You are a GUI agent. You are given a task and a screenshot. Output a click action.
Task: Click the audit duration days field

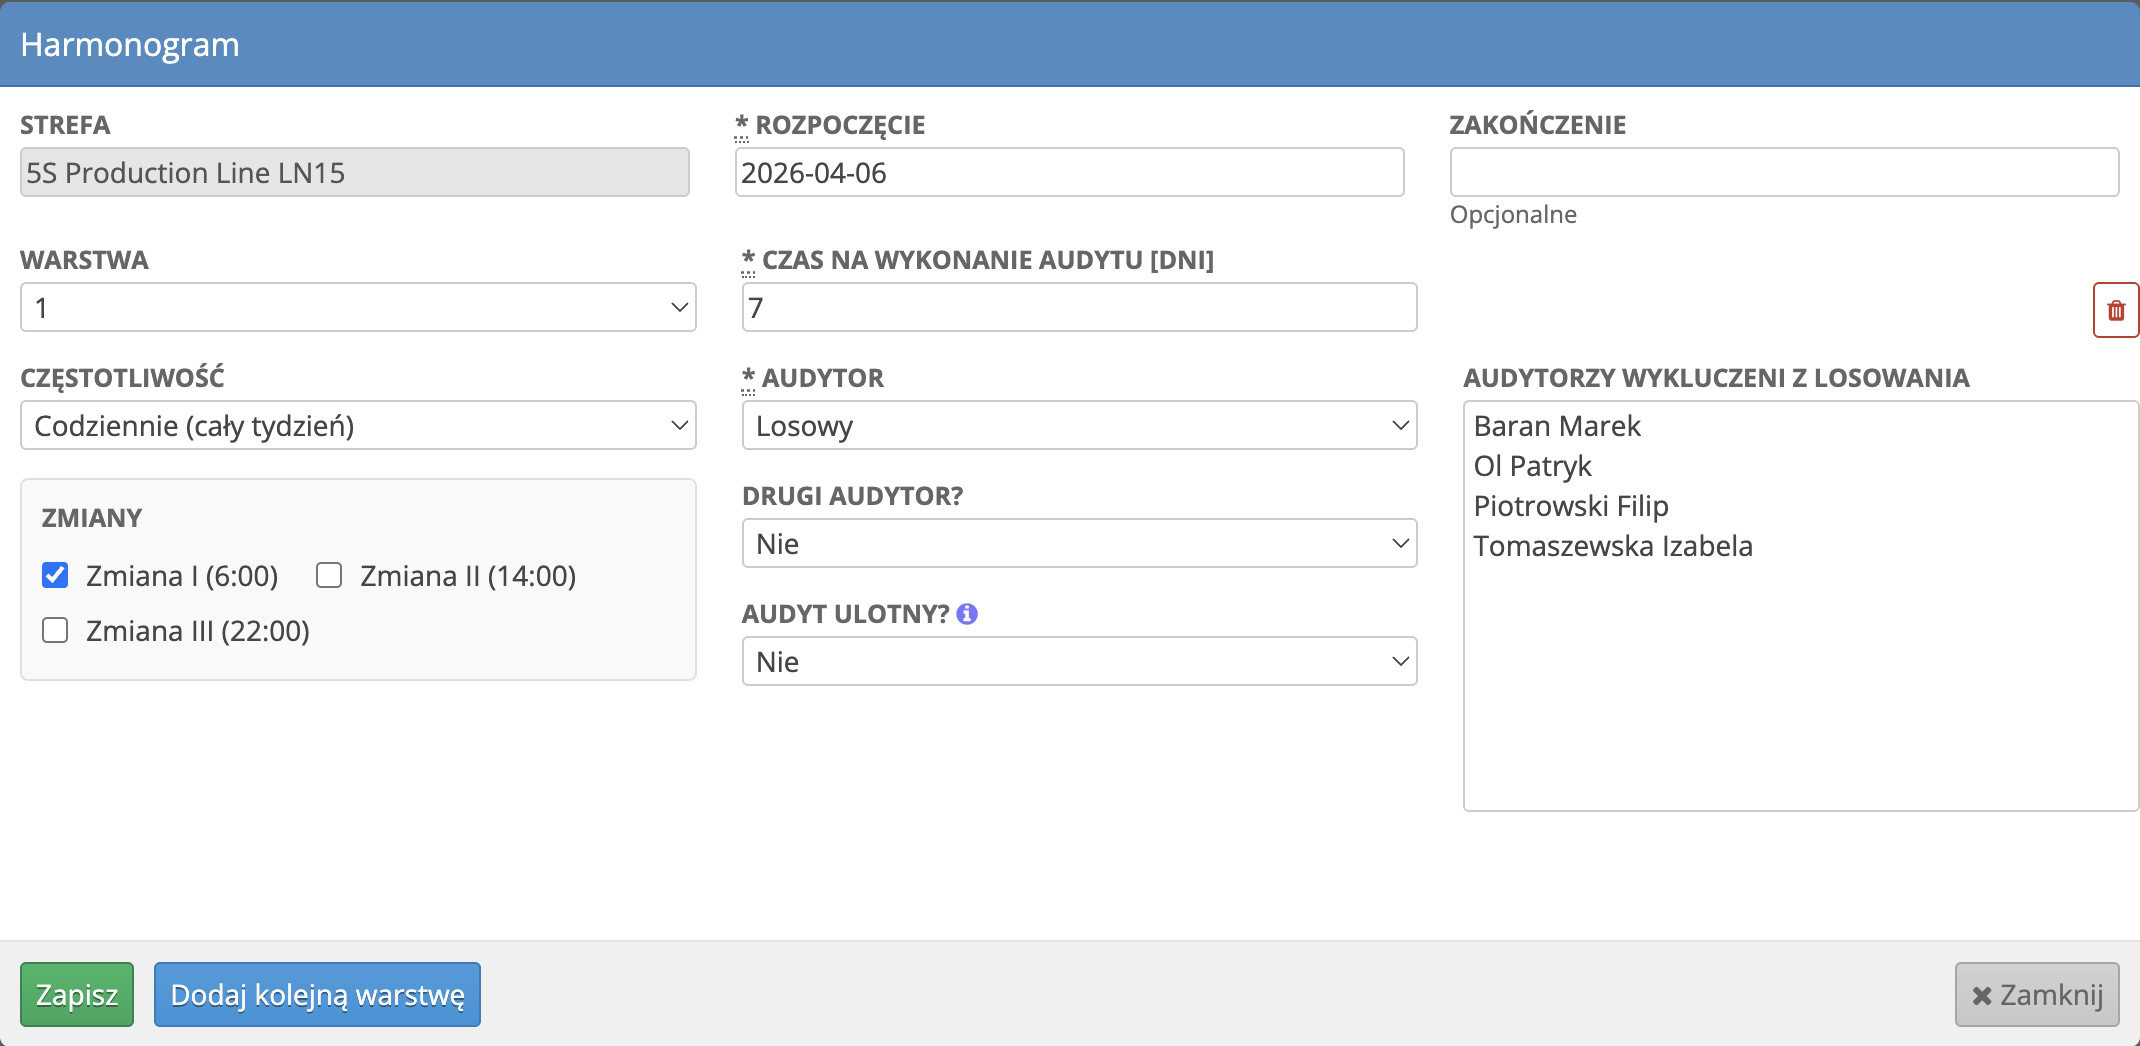click(x=1079, y=307)
